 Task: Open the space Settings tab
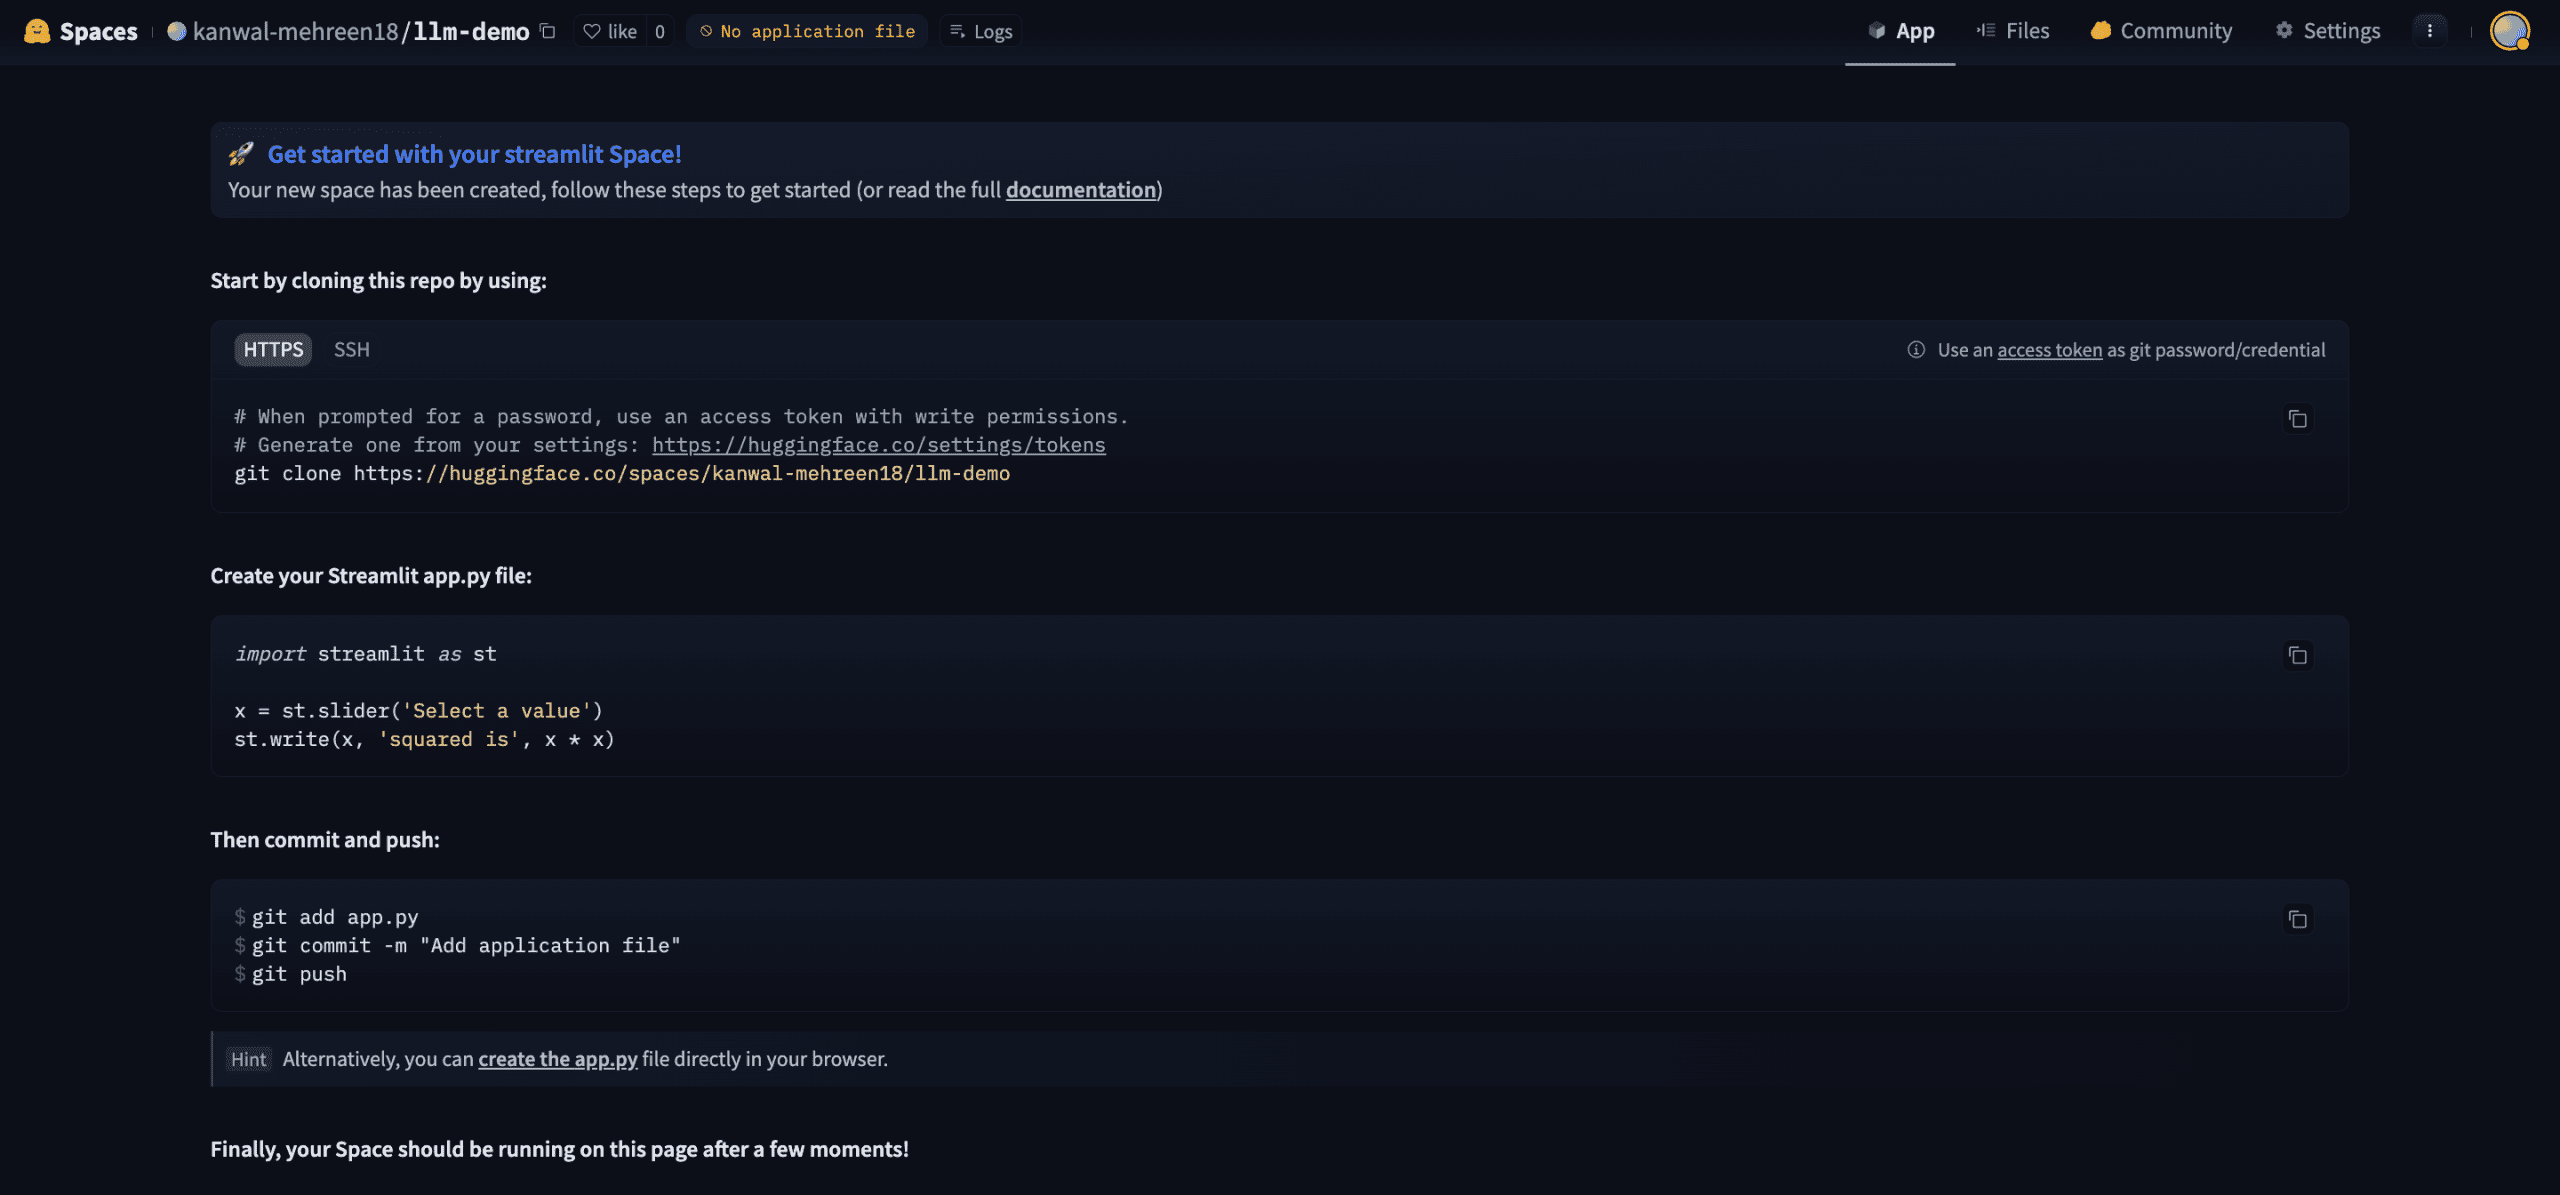coord(2328,31)
